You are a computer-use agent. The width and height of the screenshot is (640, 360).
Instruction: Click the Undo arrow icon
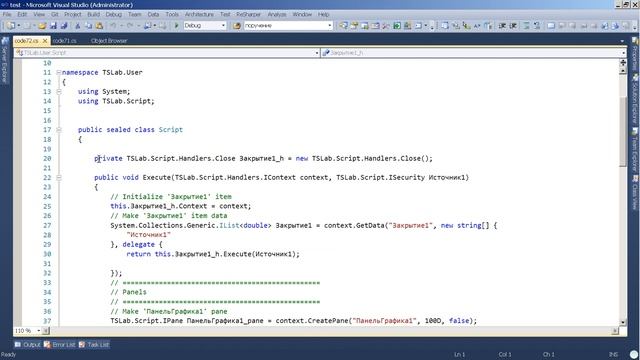(114, 25)
